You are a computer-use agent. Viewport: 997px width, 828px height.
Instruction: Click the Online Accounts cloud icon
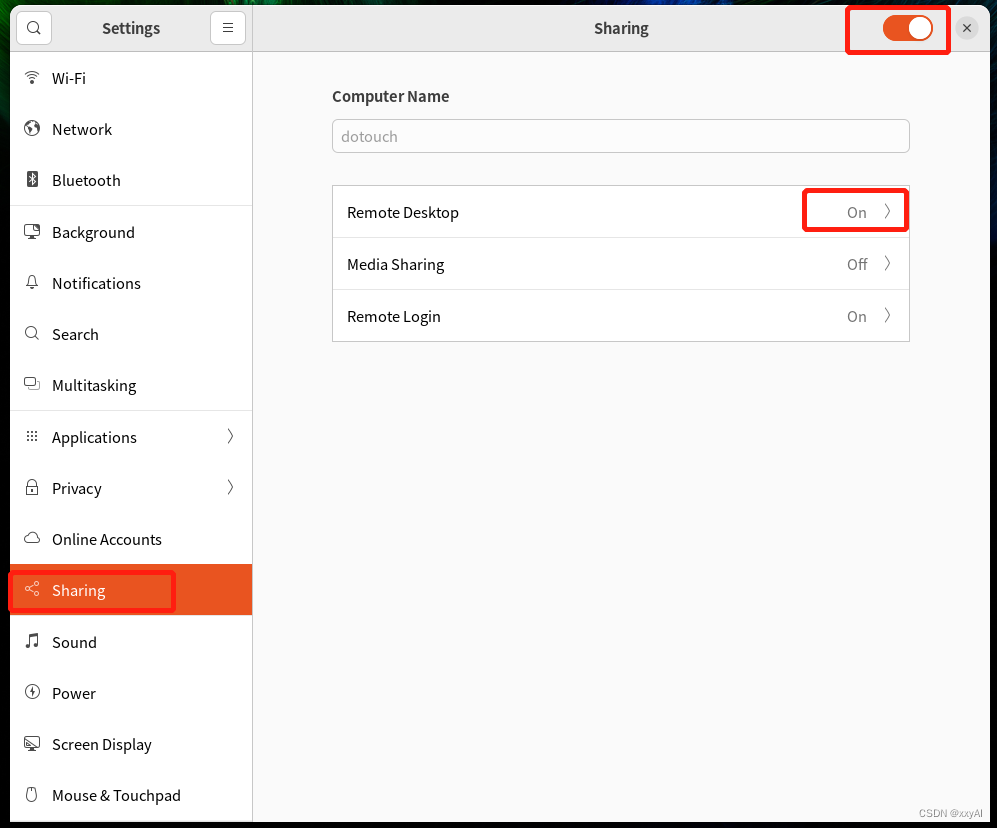pyautogui.click(x=32, y=538)
